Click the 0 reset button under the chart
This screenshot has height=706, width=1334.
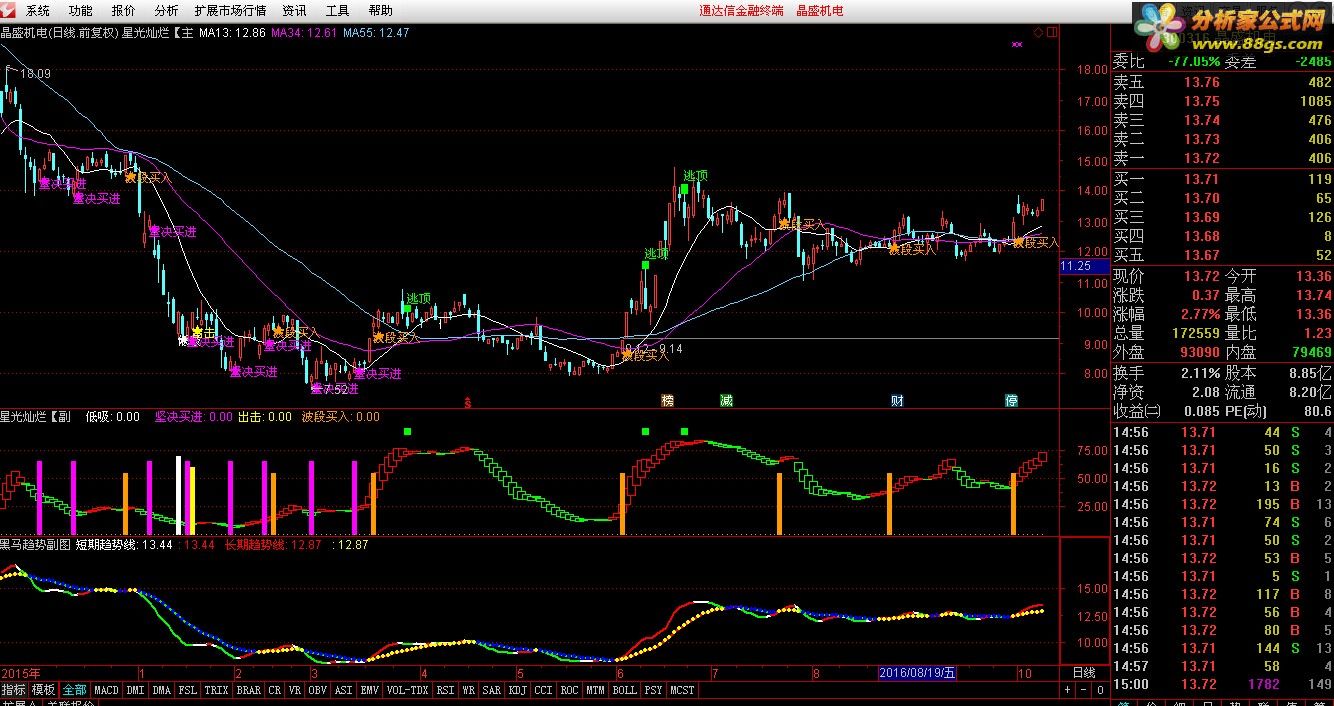tap(1102, 690)
